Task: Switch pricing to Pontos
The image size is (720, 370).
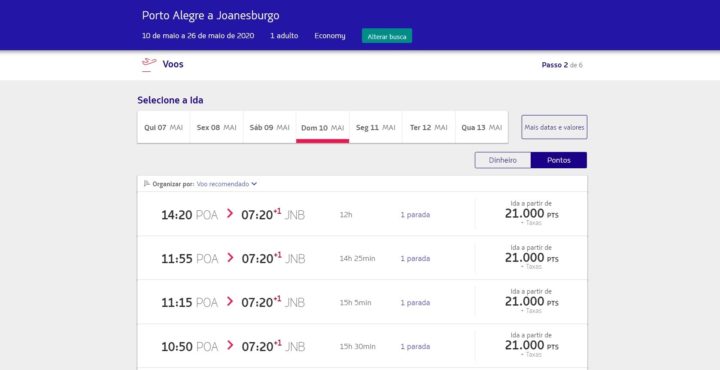Action: (x=558, y=160)
